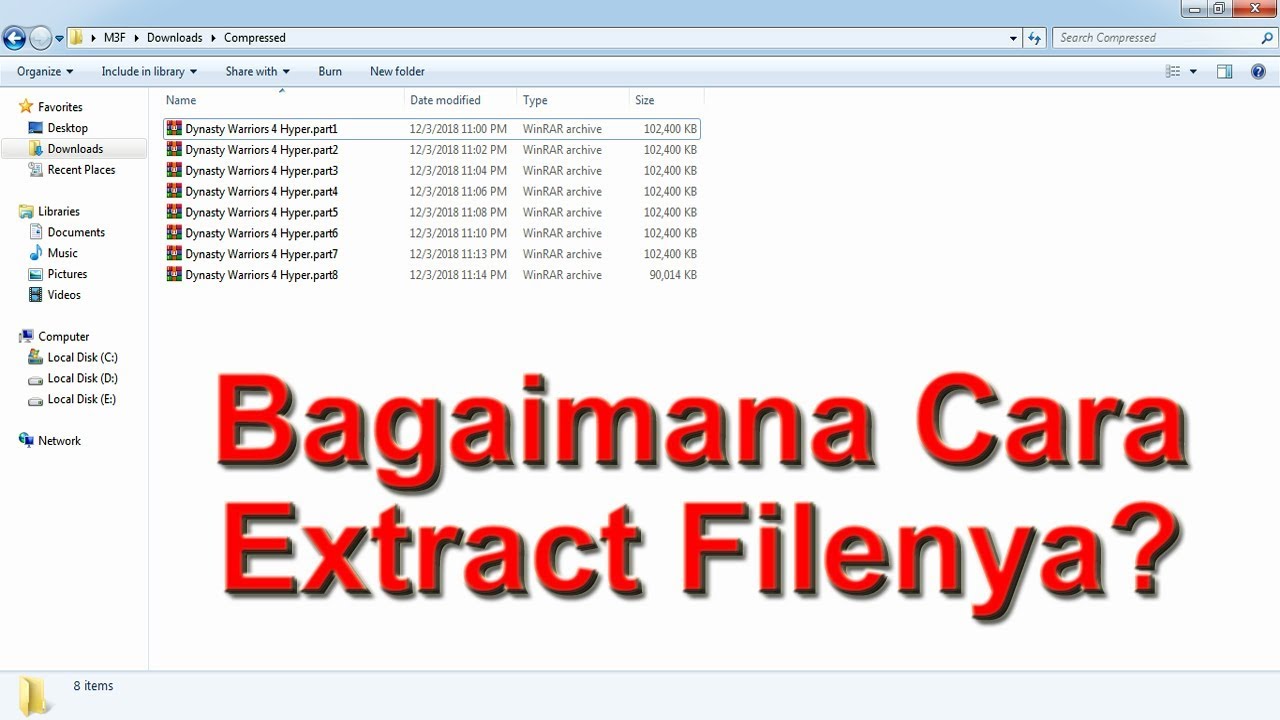Click Compressed in the address breadcrumb
Image resolution: width=1280 pixels, height=720 pixels.
coord(254,38)
